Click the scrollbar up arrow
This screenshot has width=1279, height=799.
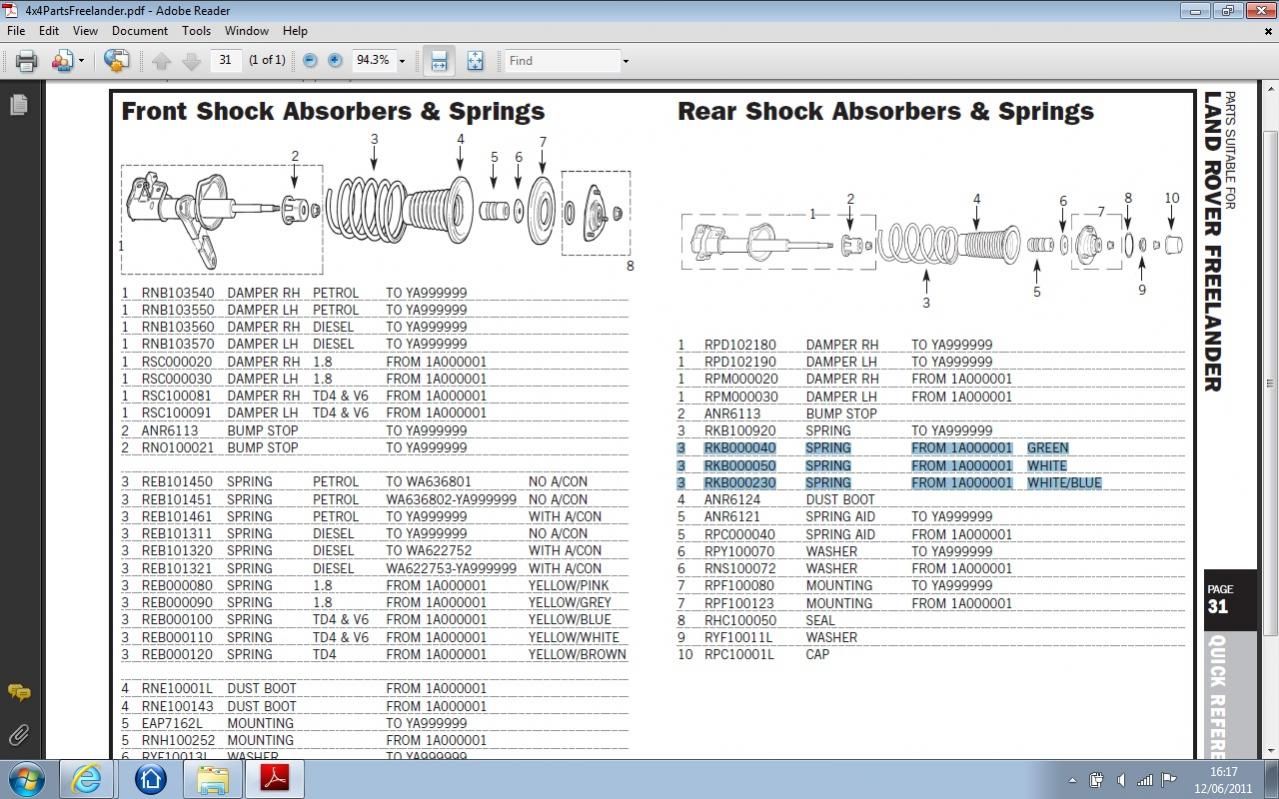tap(1271, 89)
